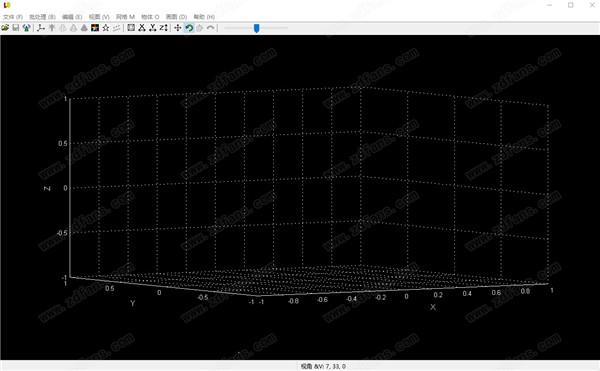Click the view angle status bar text
The height and width of the screenshot is (371, 600).
coord(323,366)
